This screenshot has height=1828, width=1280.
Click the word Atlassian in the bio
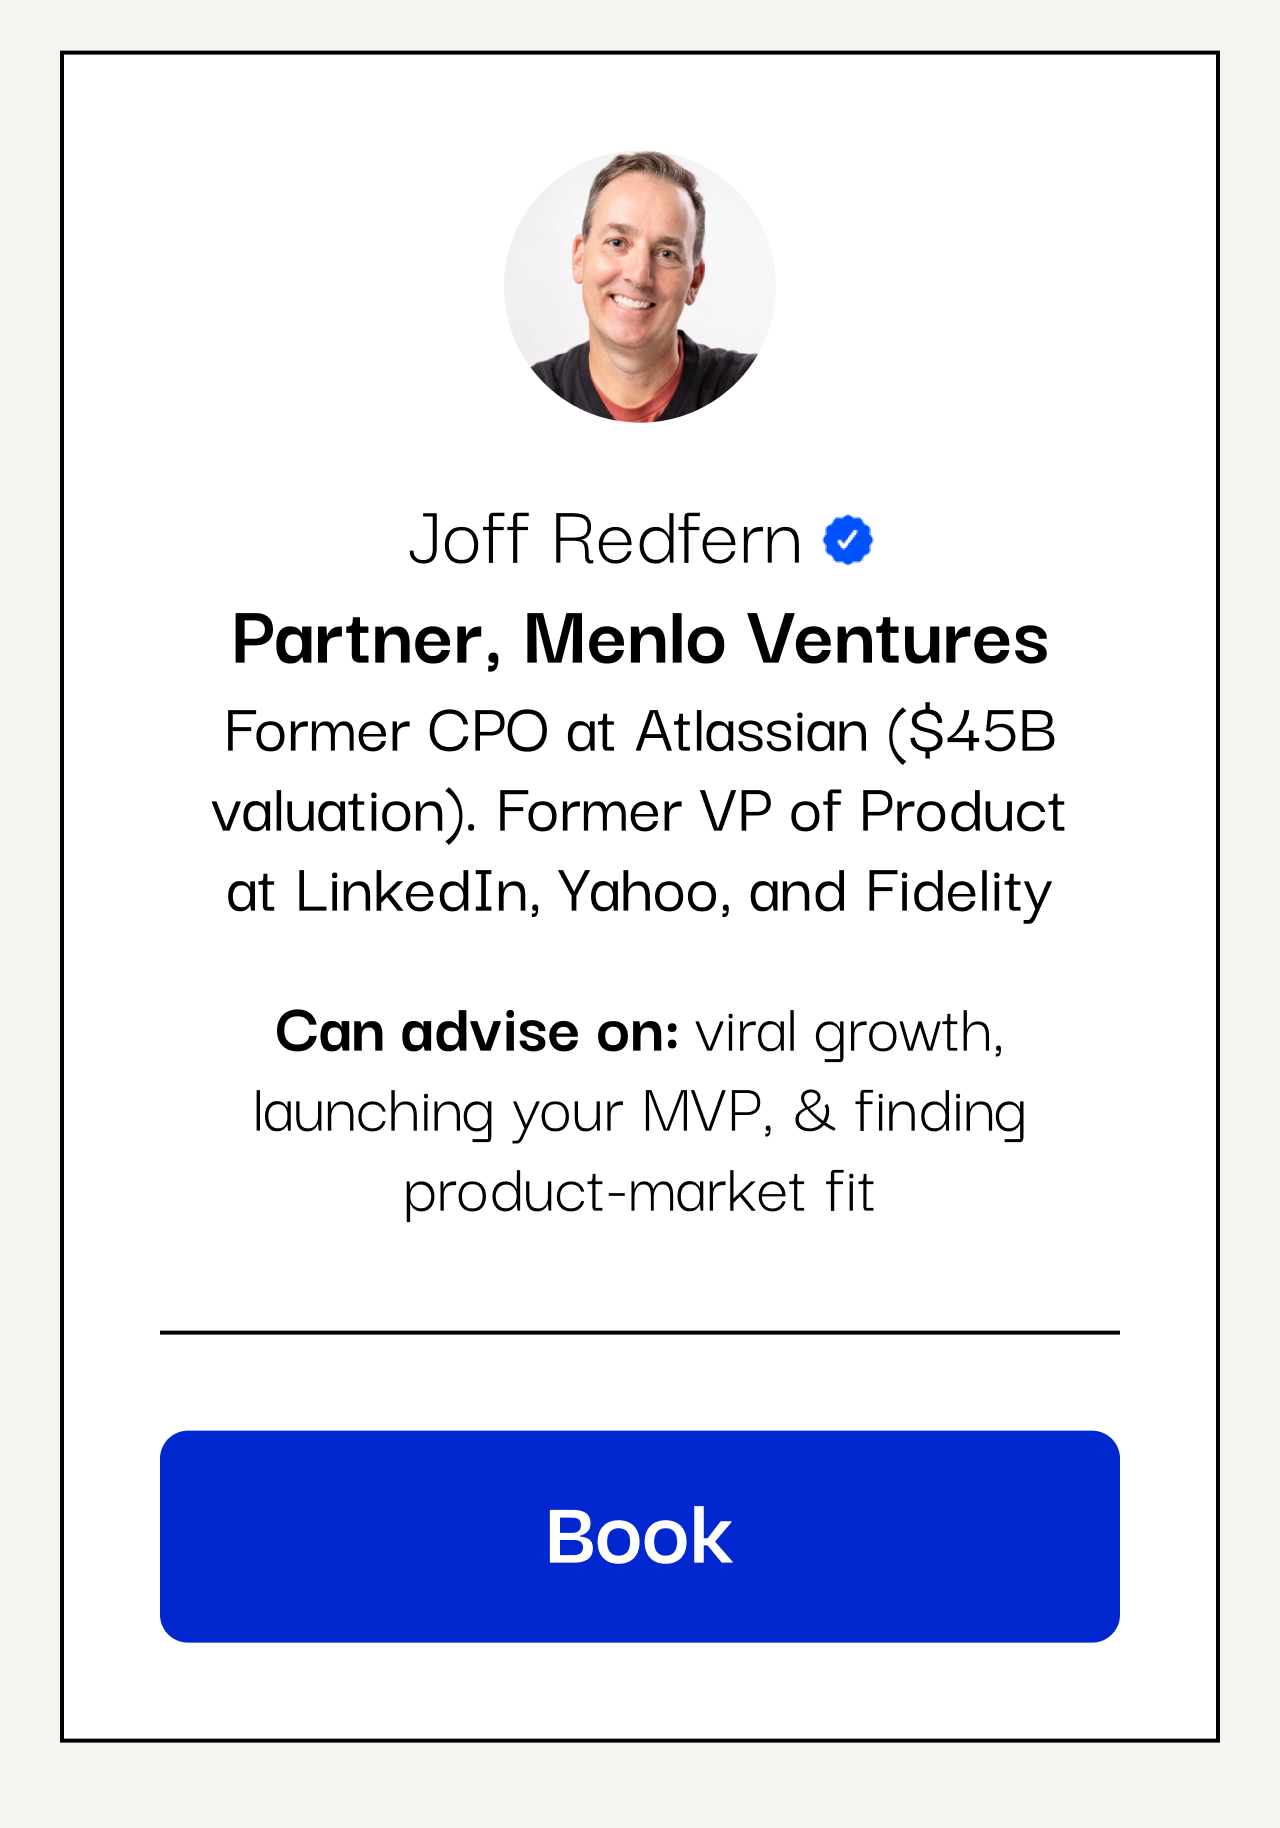coord(752,731)
